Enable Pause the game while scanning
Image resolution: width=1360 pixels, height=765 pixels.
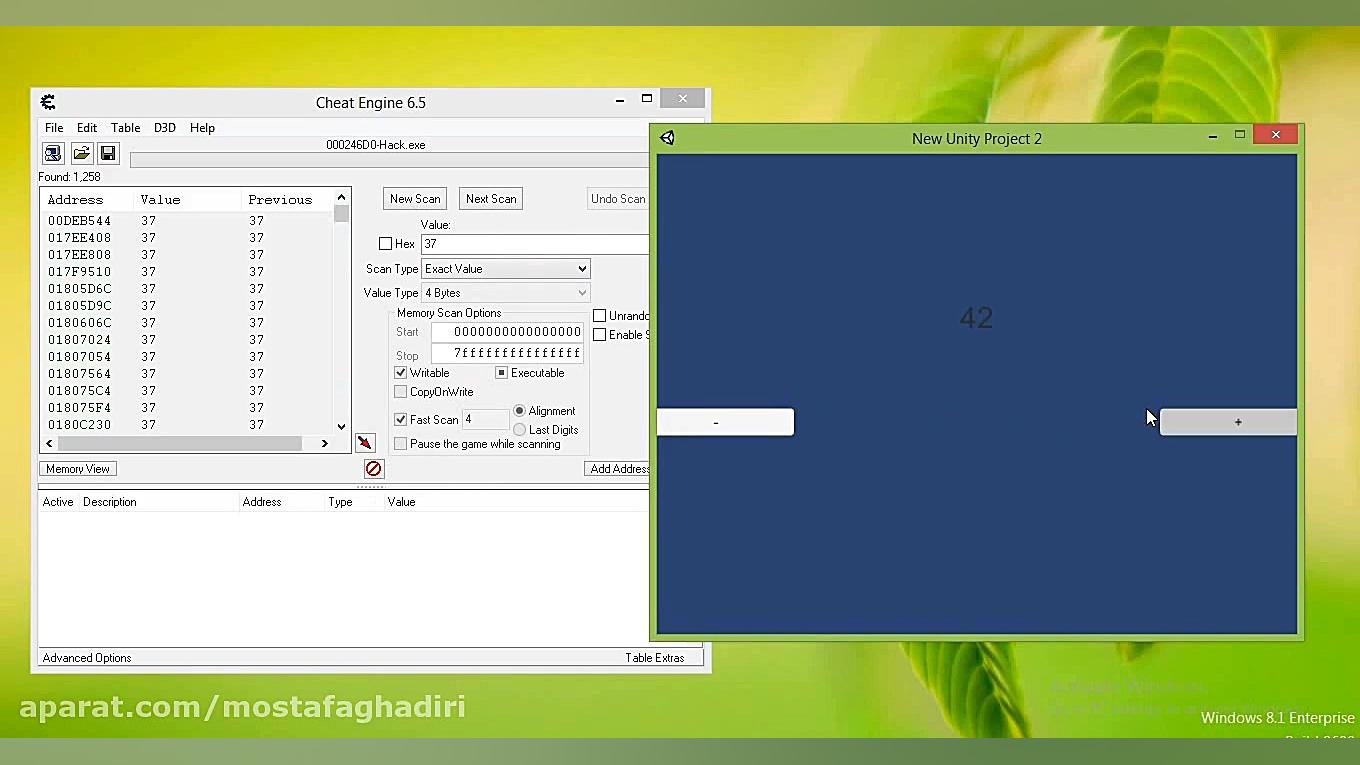point(401,444)
